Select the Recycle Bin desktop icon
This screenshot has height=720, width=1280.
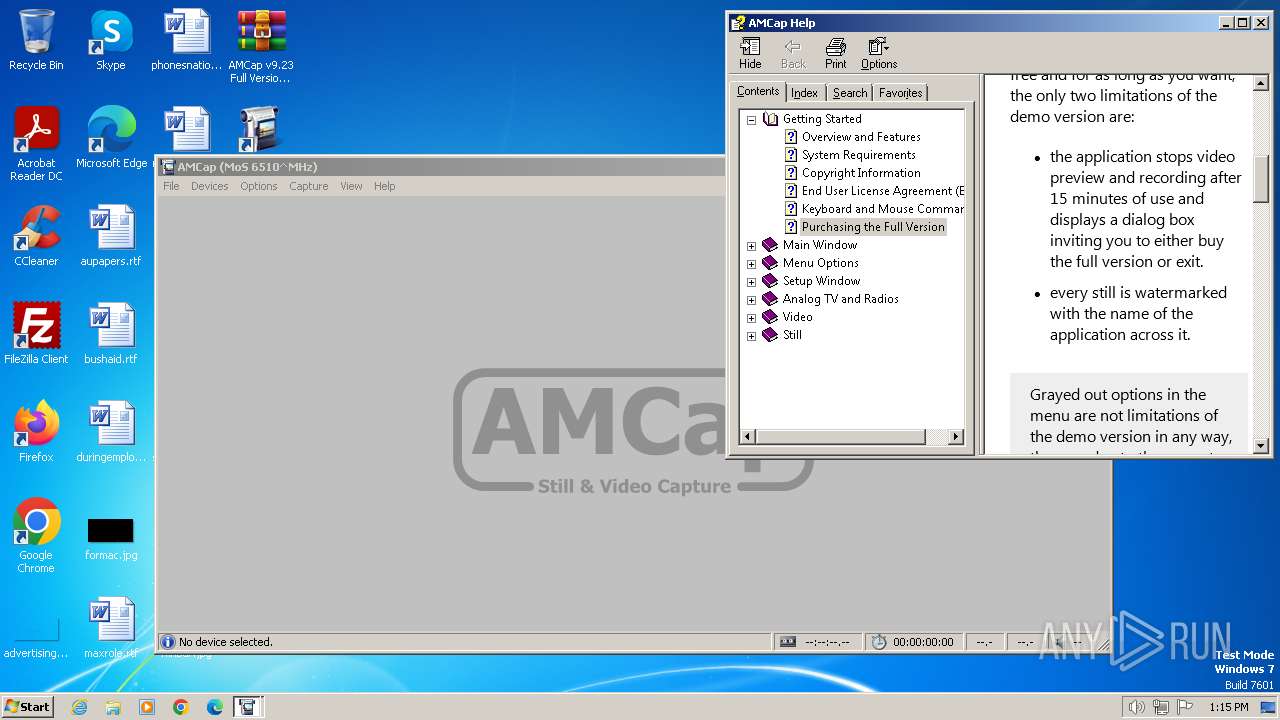click(36, 40)
